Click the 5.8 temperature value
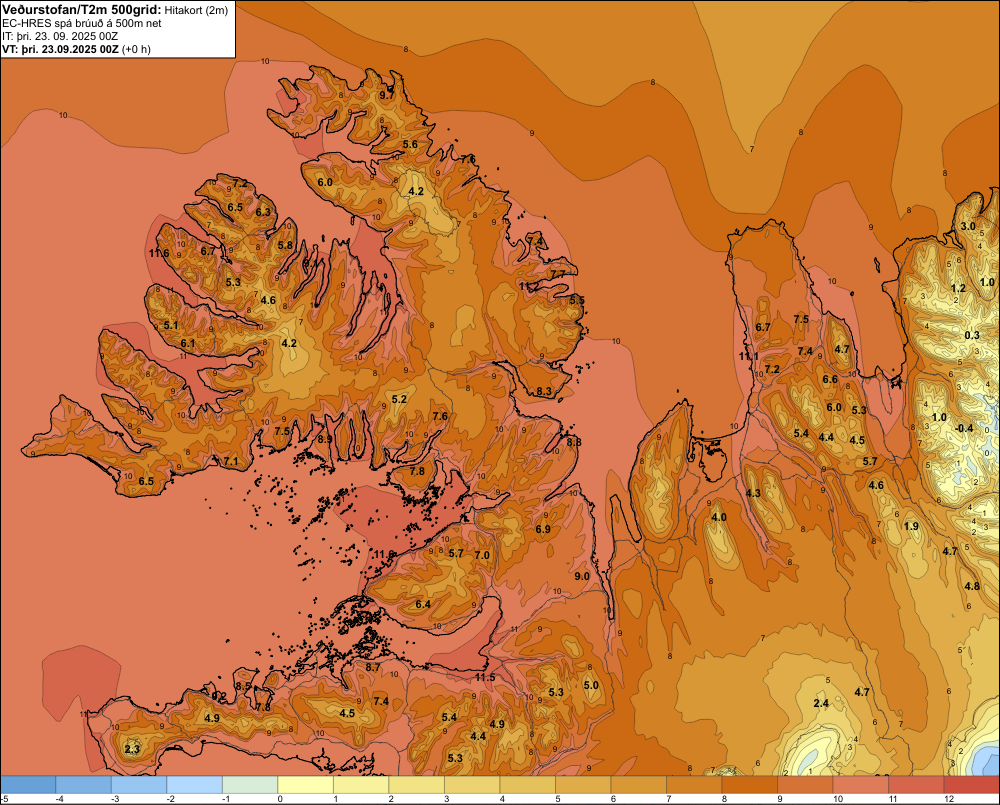1000x805 pixels. pos(285,245)
